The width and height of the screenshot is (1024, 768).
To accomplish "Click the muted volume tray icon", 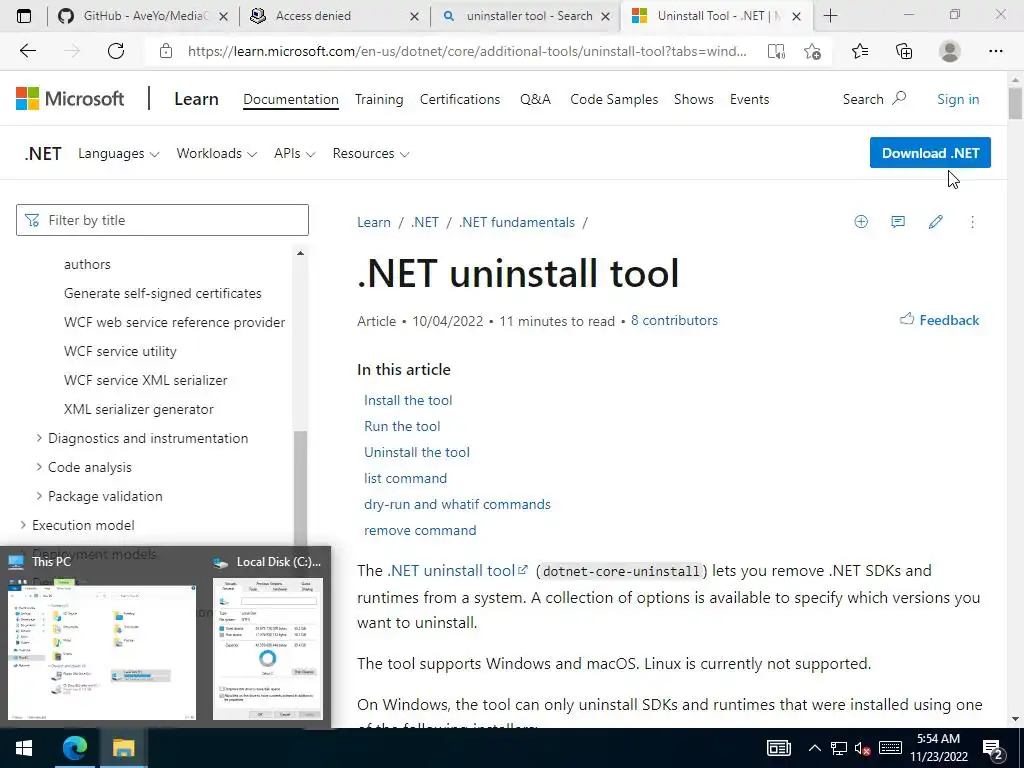I will tap(863, 748).
